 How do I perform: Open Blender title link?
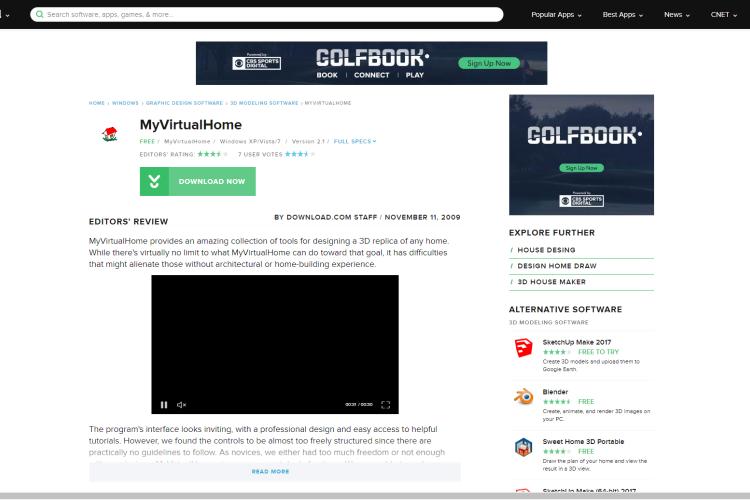coord(555,392)
